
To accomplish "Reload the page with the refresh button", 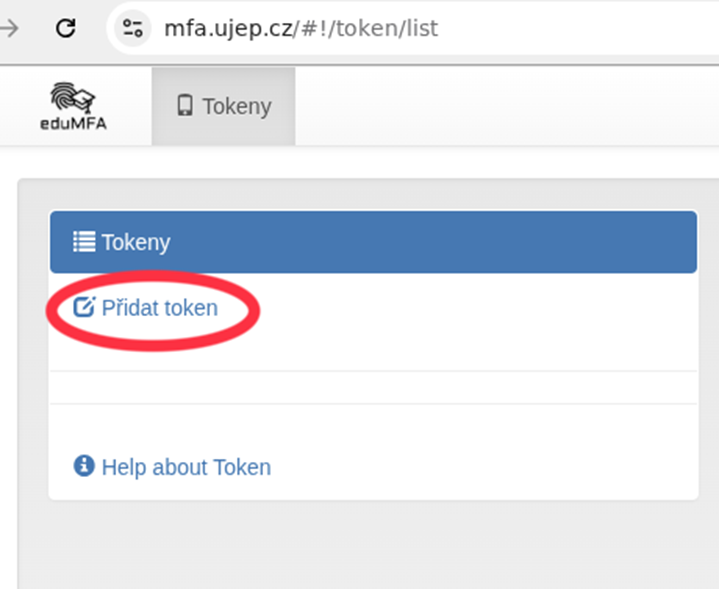I will click(66, 27).
